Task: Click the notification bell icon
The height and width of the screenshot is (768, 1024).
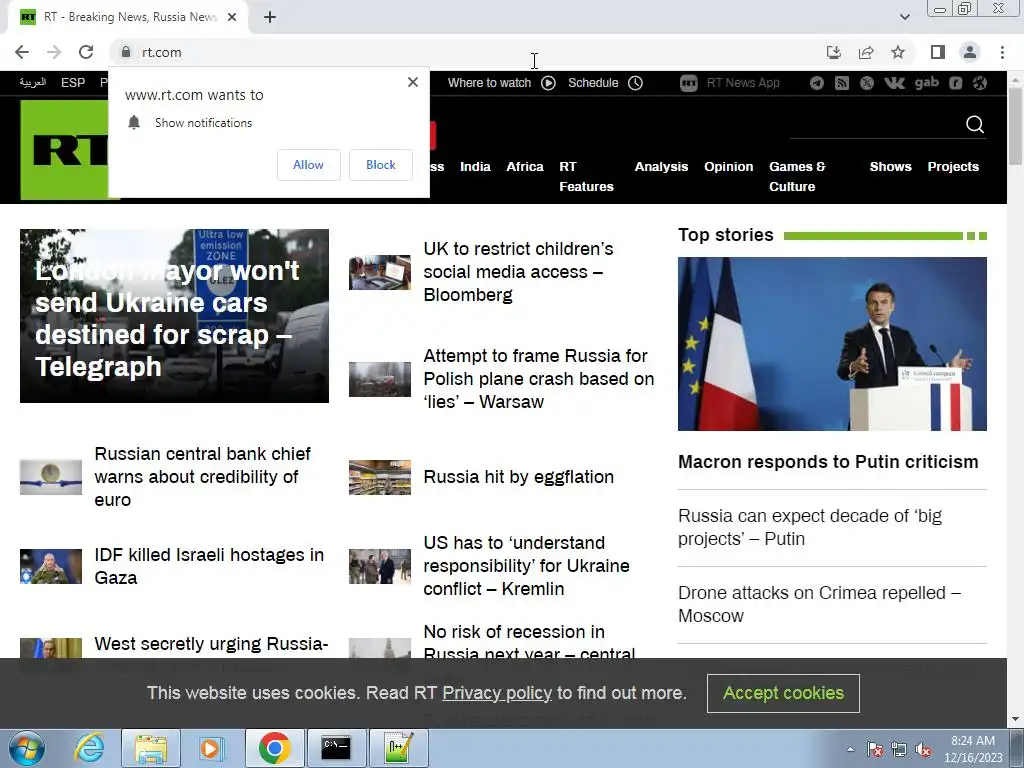Action: [x=134, y=122]
